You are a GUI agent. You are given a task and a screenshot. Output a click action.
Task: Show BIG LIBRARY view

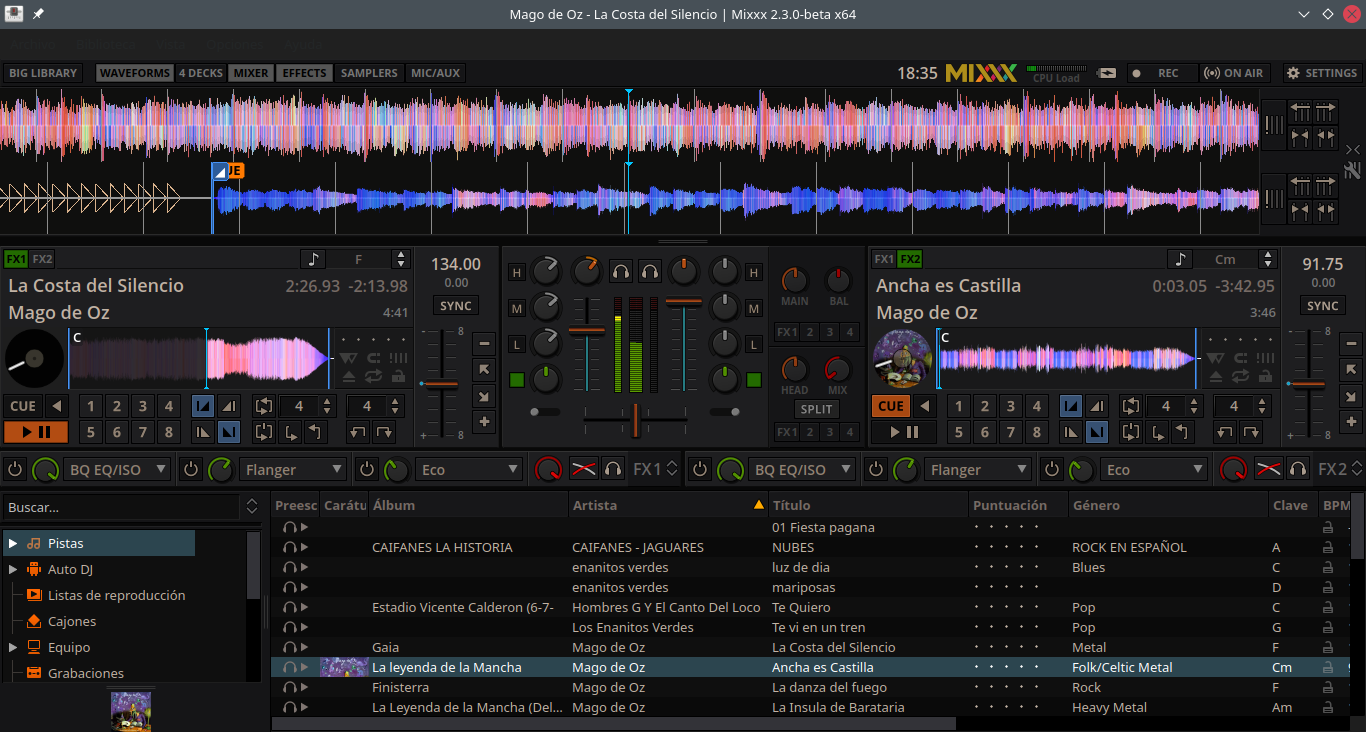pos(43,73)
